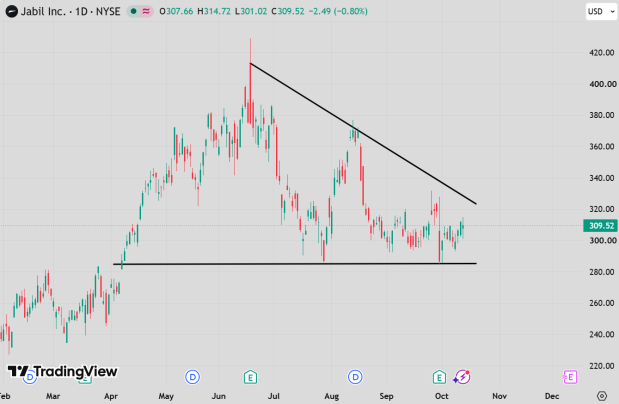
Task: Click the high value H314.72
Action: [x=214, y=11]
